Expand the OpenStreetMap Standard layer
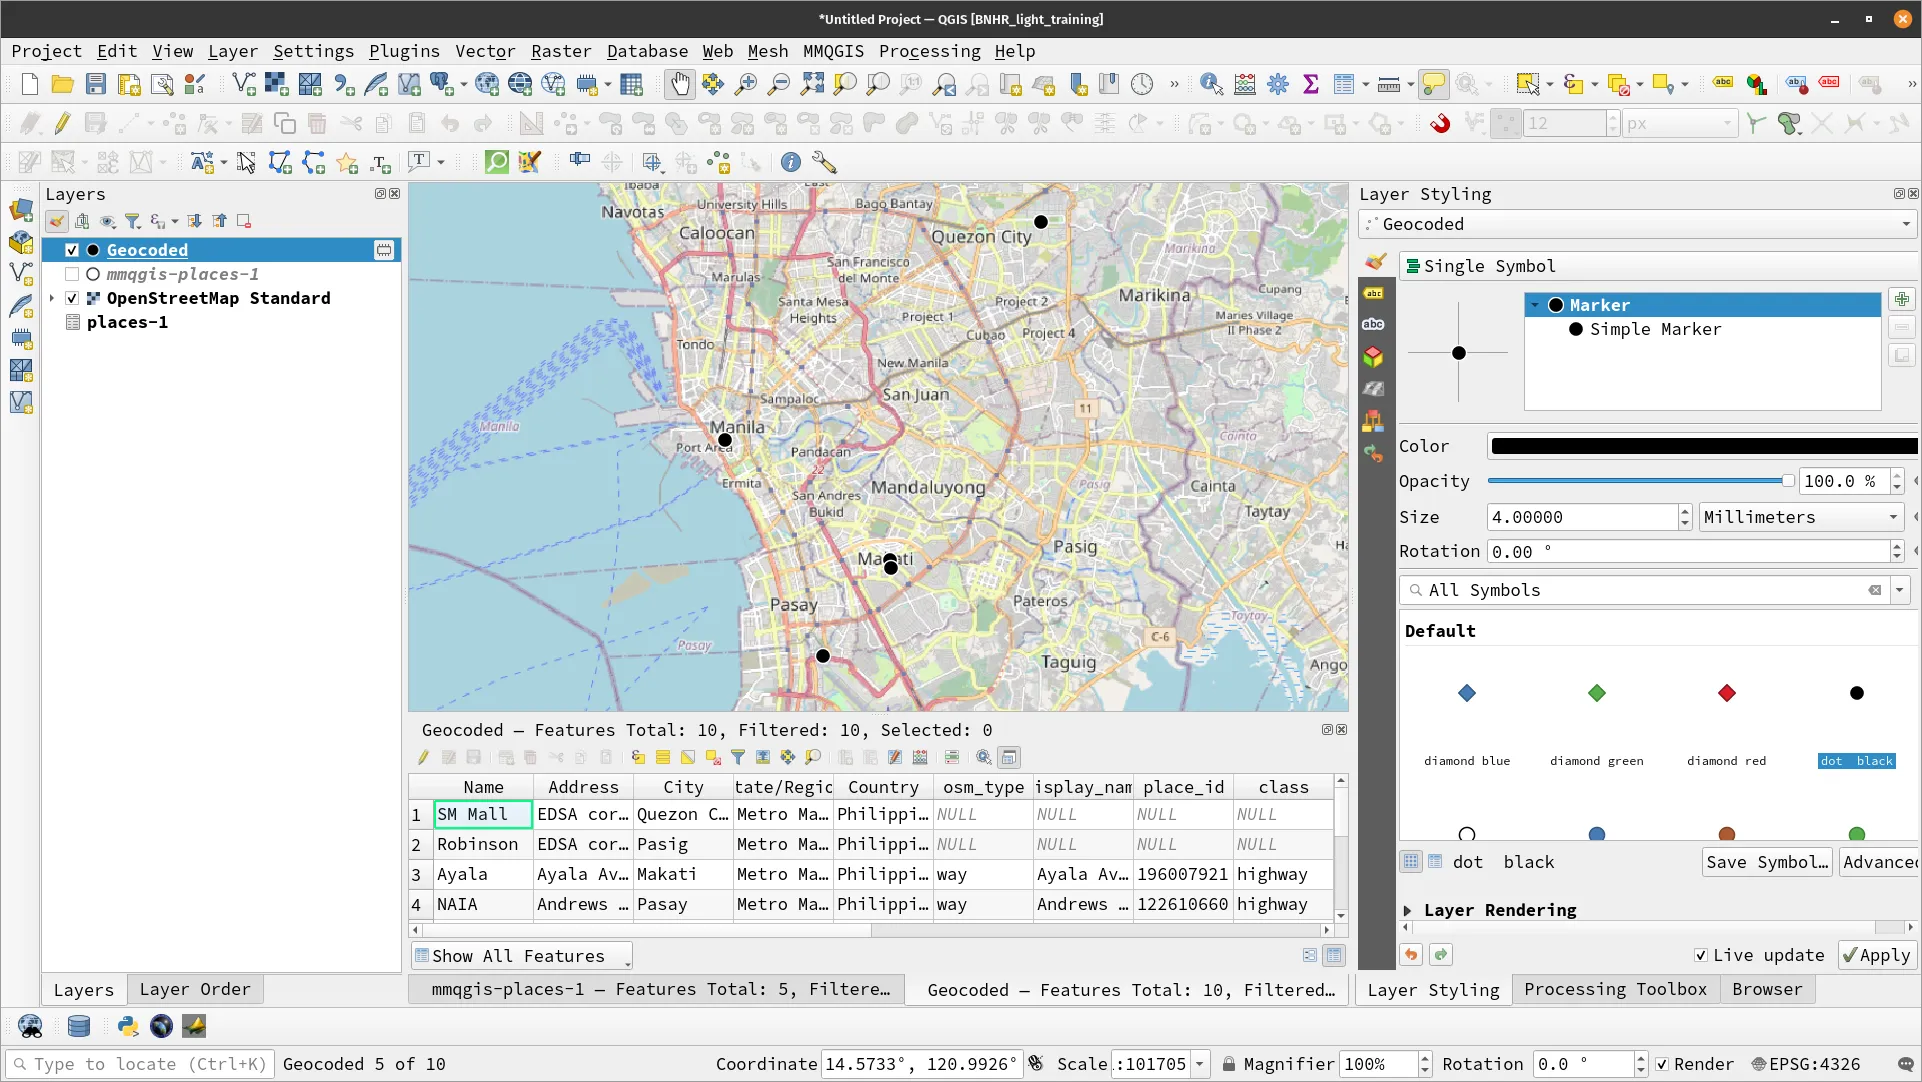The height and width of the screenshot is (1082, 1922). [52, 298]
